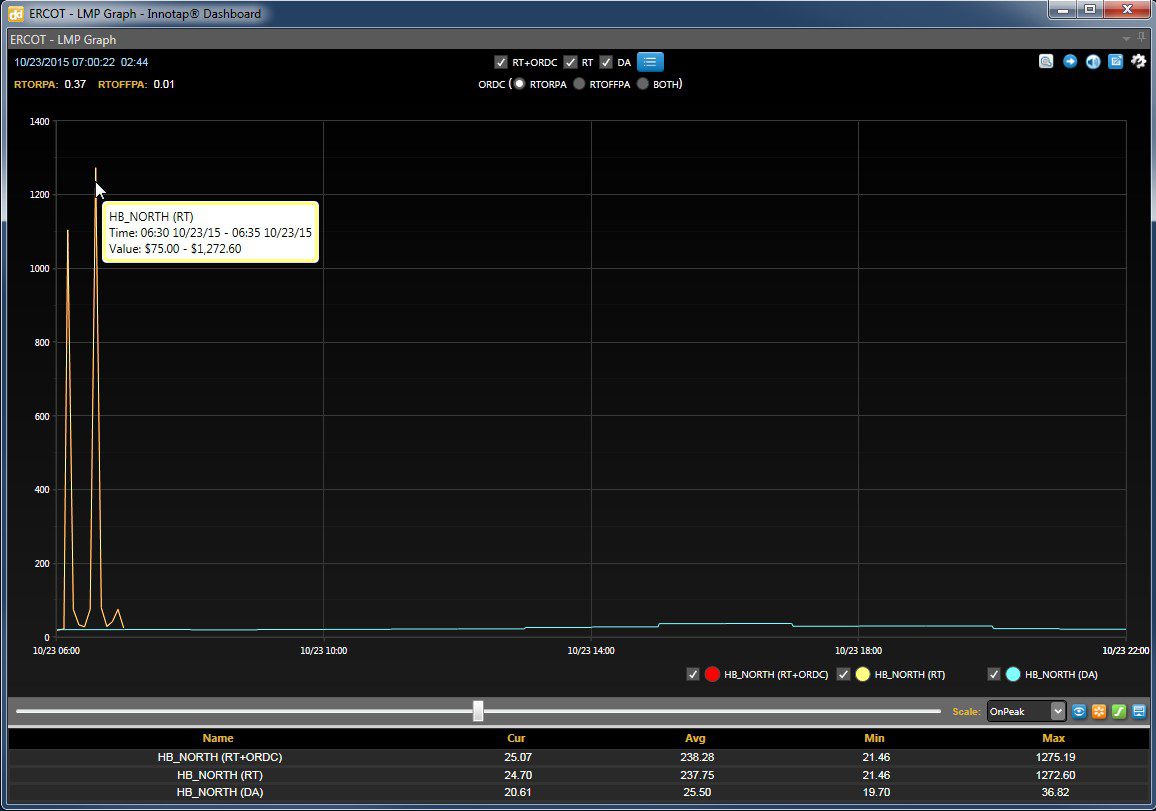Click the Name column header
The image size is (1156, 811).
[218, 738]
